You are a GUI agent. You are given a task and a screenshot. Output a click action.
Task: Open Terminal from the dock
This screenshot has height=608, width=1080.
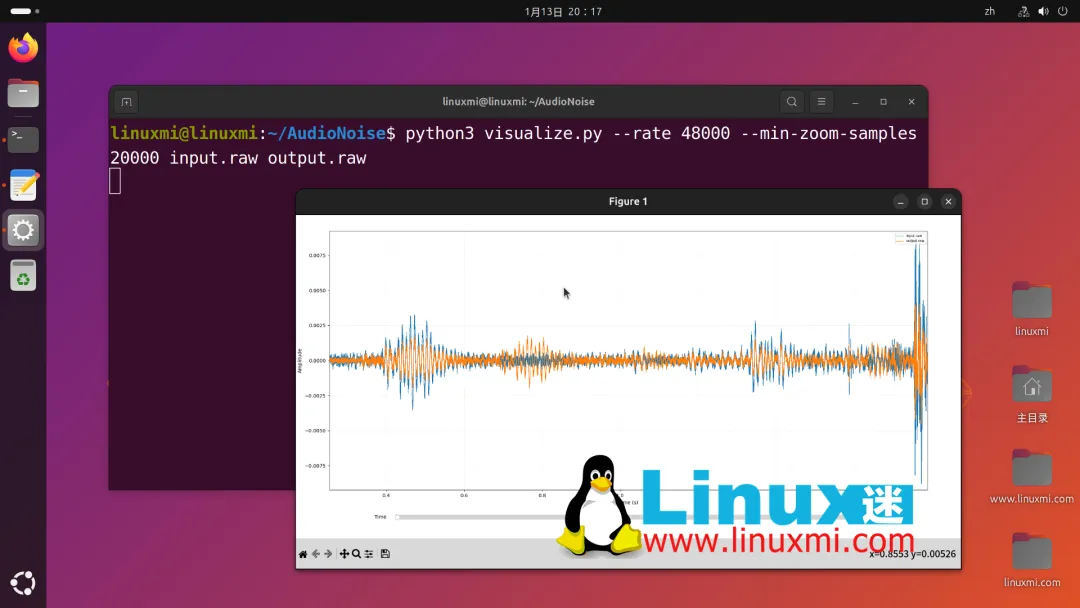23,139
